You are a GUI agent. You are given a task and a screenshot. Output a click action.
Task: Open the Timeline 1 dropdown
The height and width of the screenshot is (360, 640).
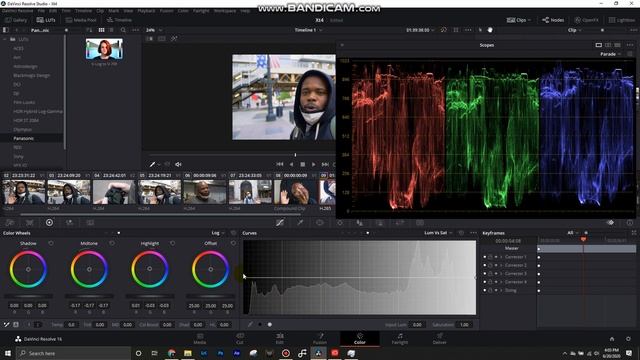pos(309,30)
